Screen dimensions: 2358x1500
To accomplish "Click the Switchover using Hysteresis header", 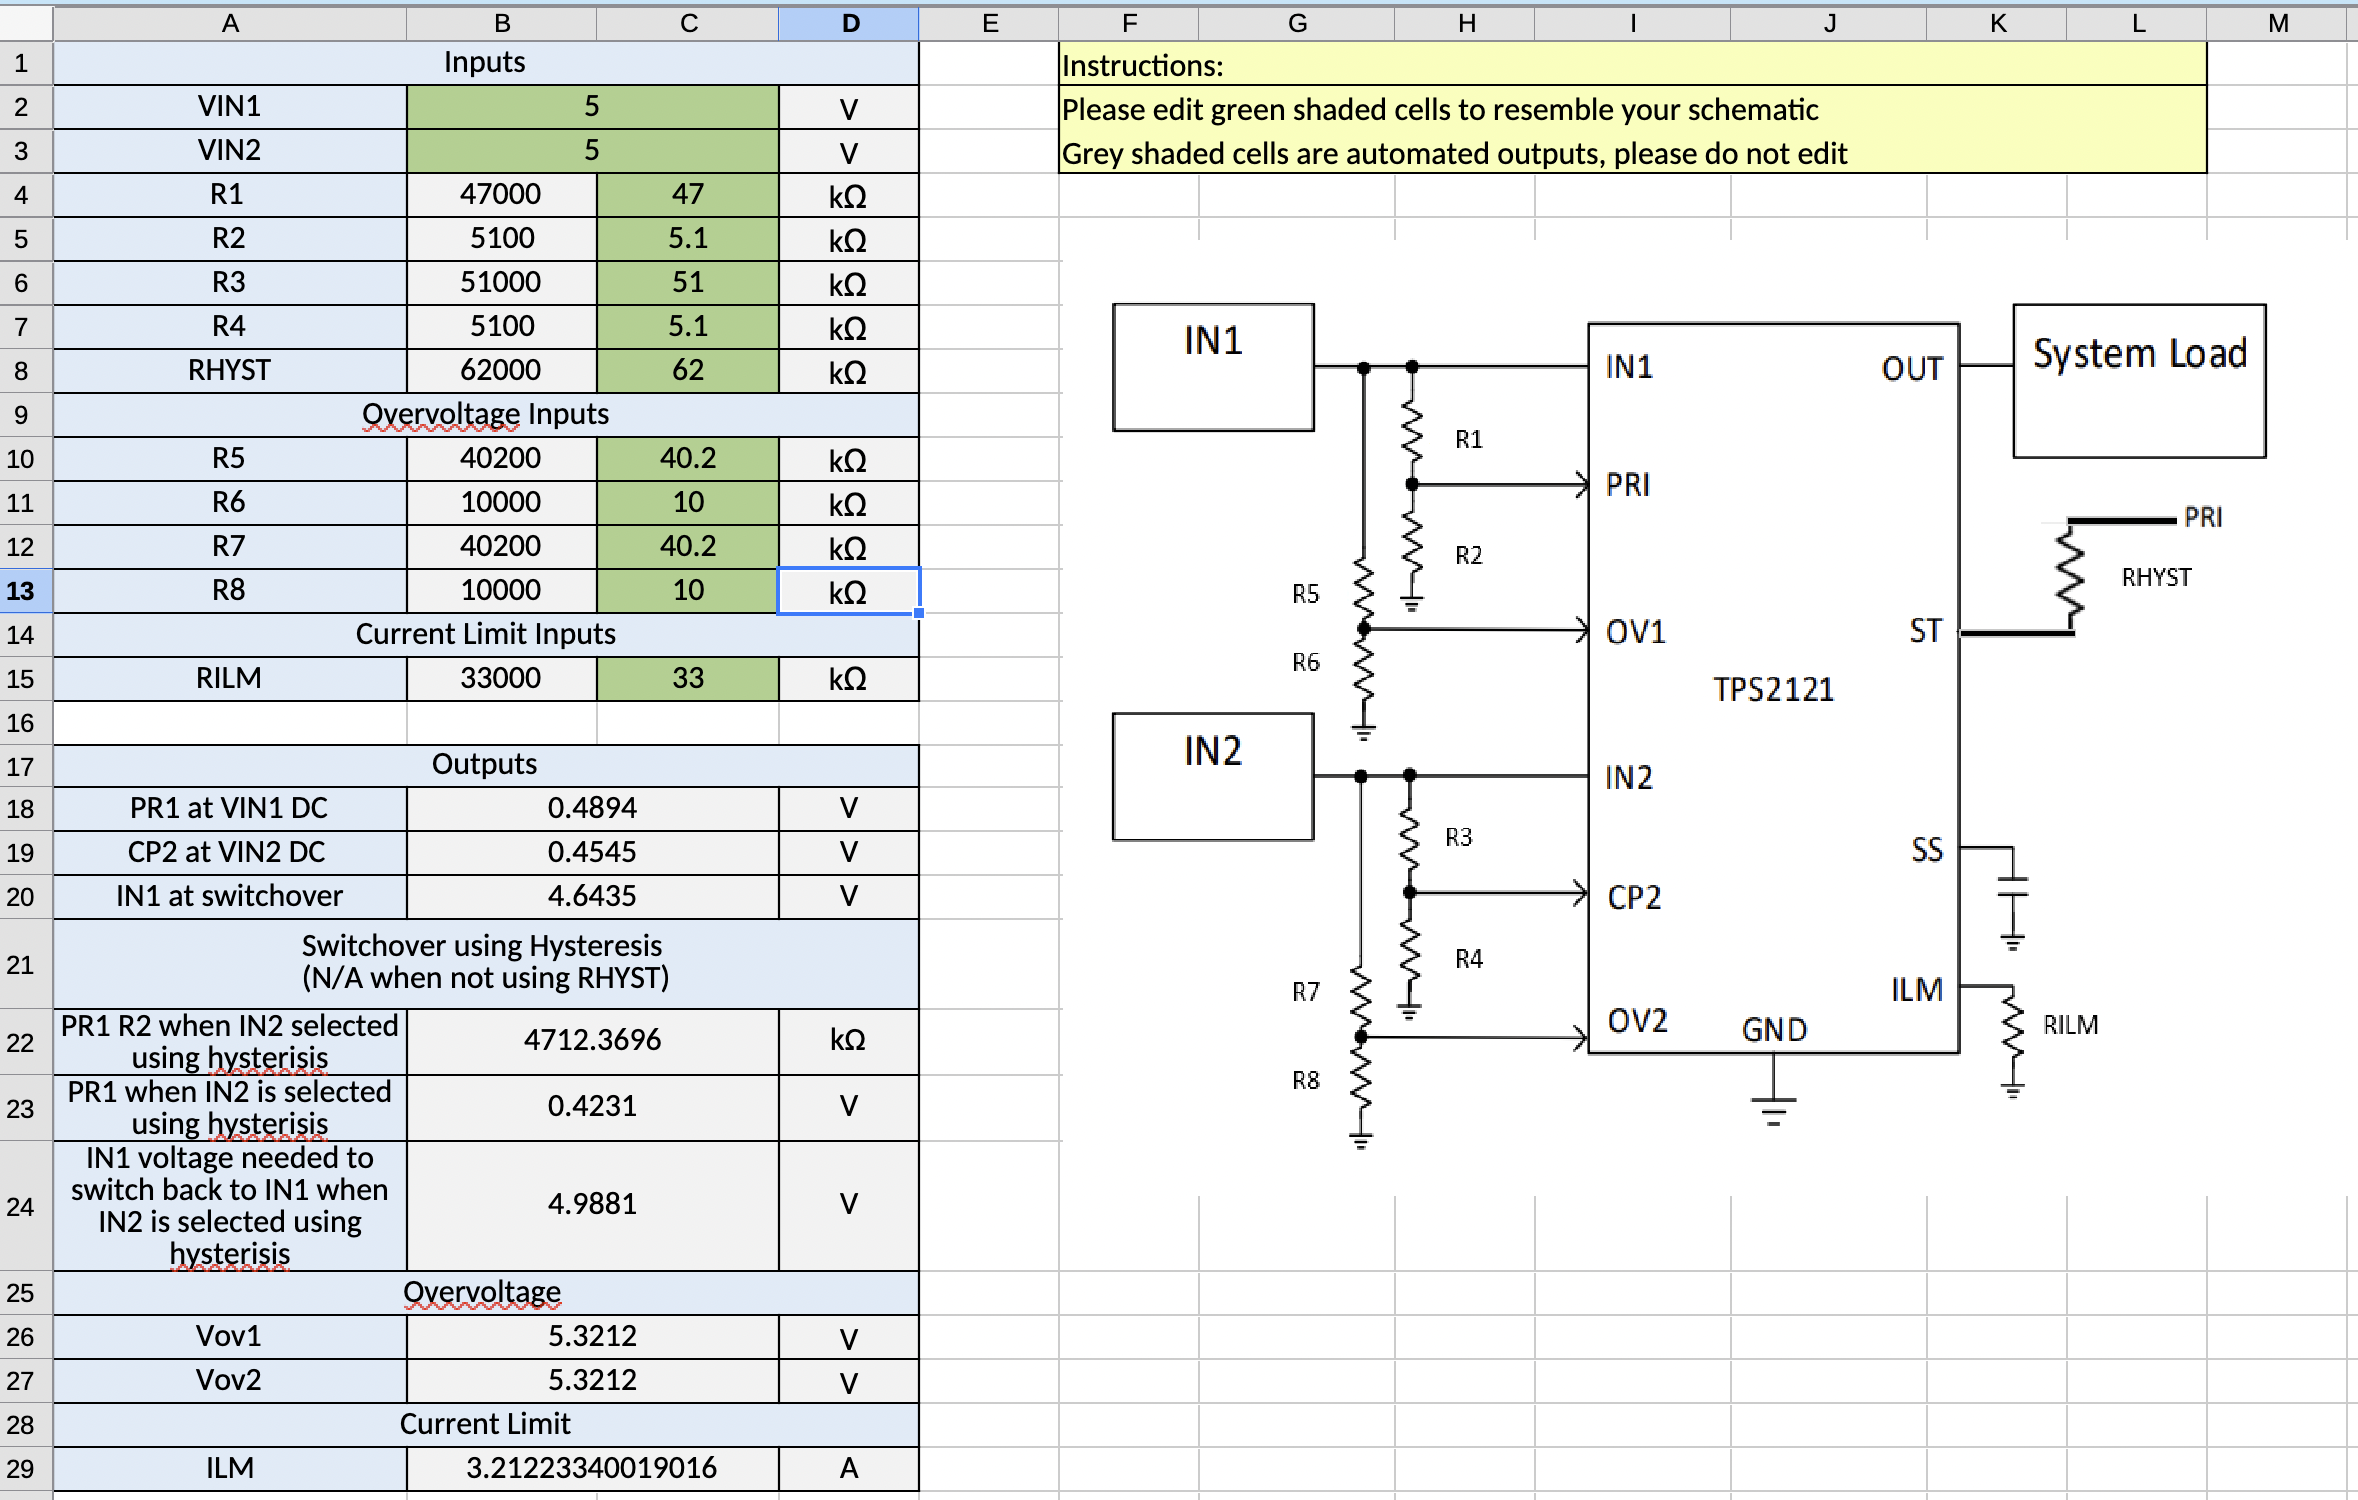I will pyautogui.click(x=486, y=964).
